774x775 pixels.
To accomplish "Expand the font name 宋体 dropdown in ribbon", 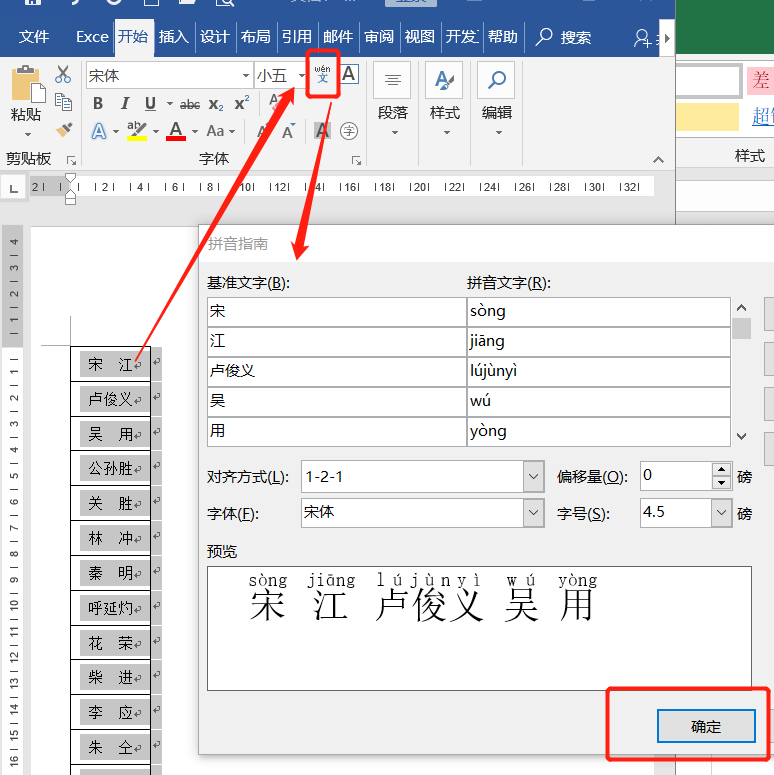I will [246, 76].
